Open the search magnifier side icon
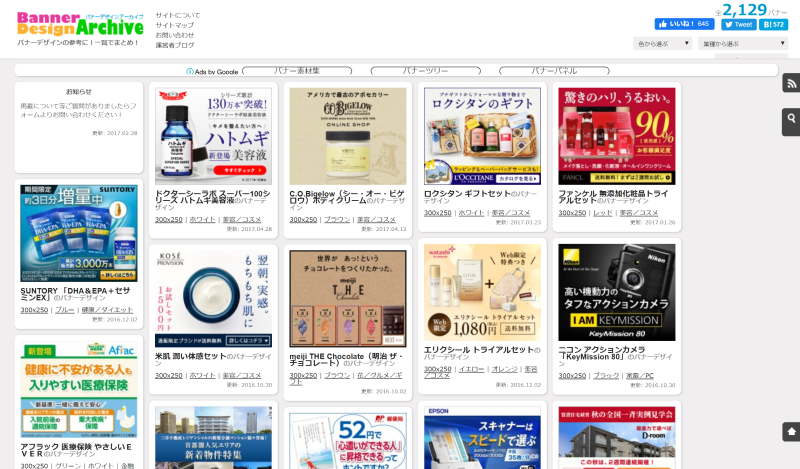Screen dimensions: 800x469 pos(791,121)
